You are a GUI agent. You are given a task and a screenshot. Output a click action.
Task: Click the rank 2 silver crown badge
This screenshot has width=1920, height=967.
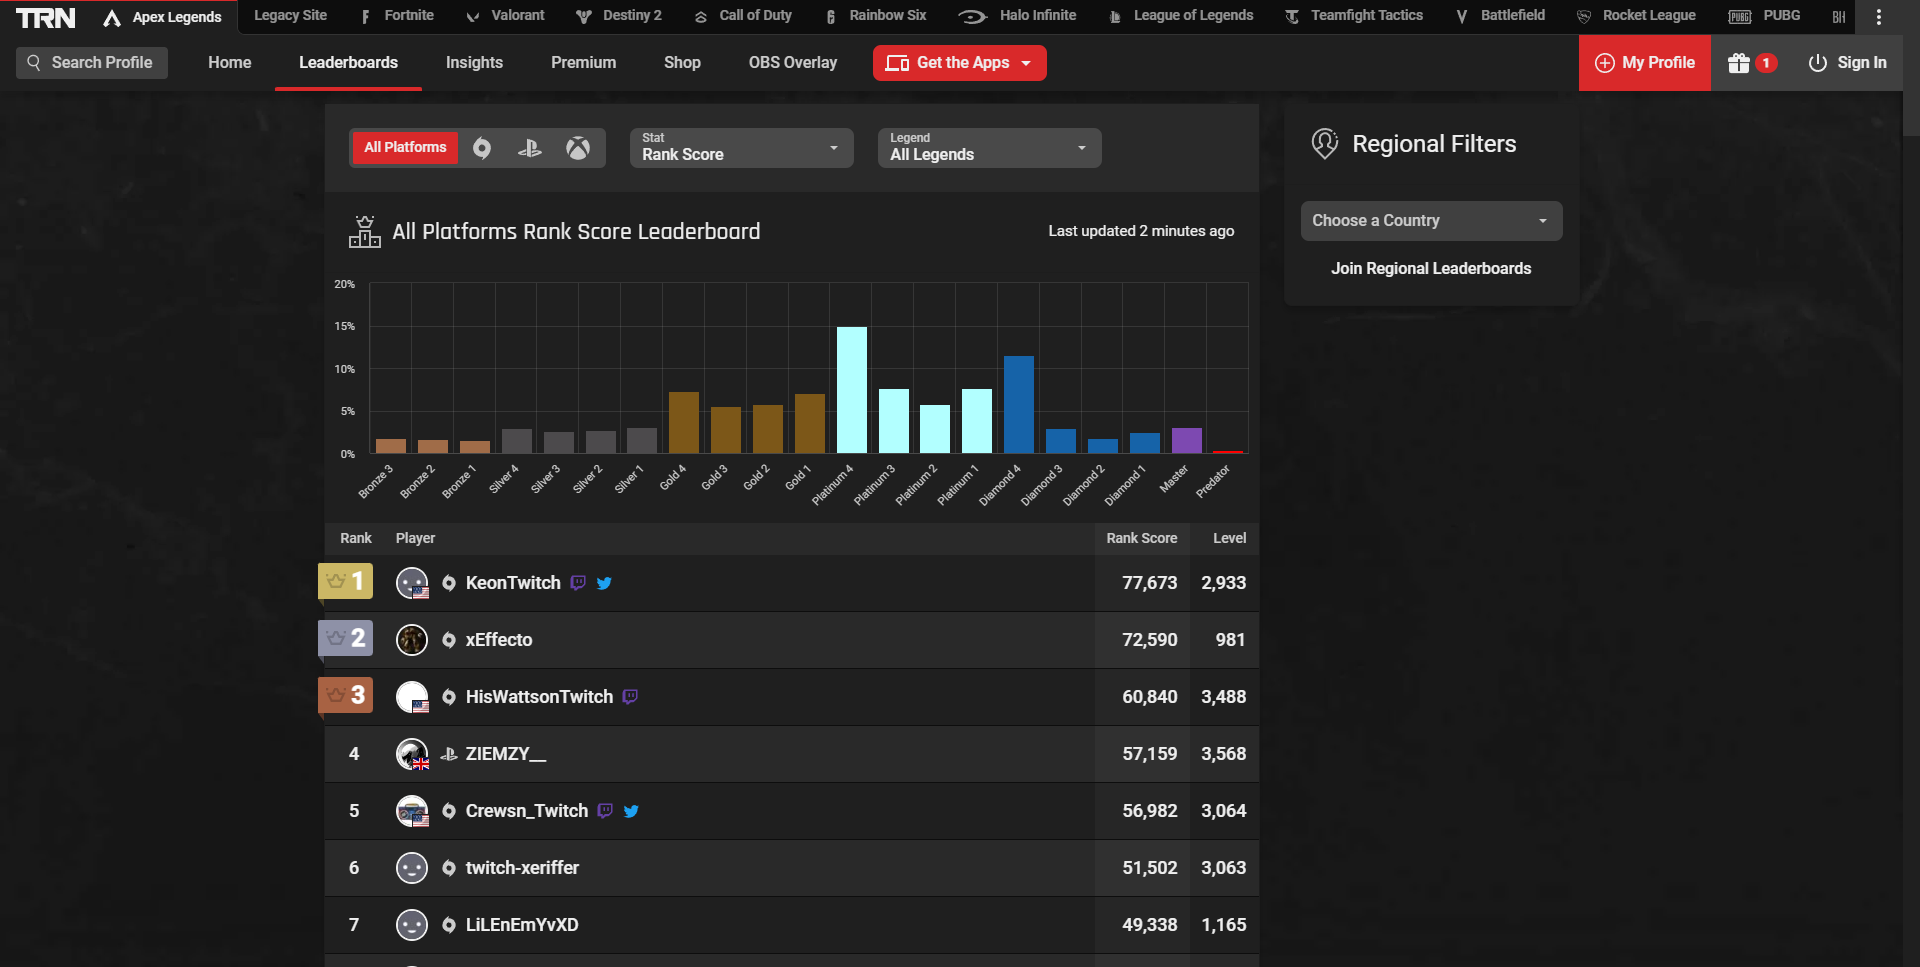(x=345, y=638)
